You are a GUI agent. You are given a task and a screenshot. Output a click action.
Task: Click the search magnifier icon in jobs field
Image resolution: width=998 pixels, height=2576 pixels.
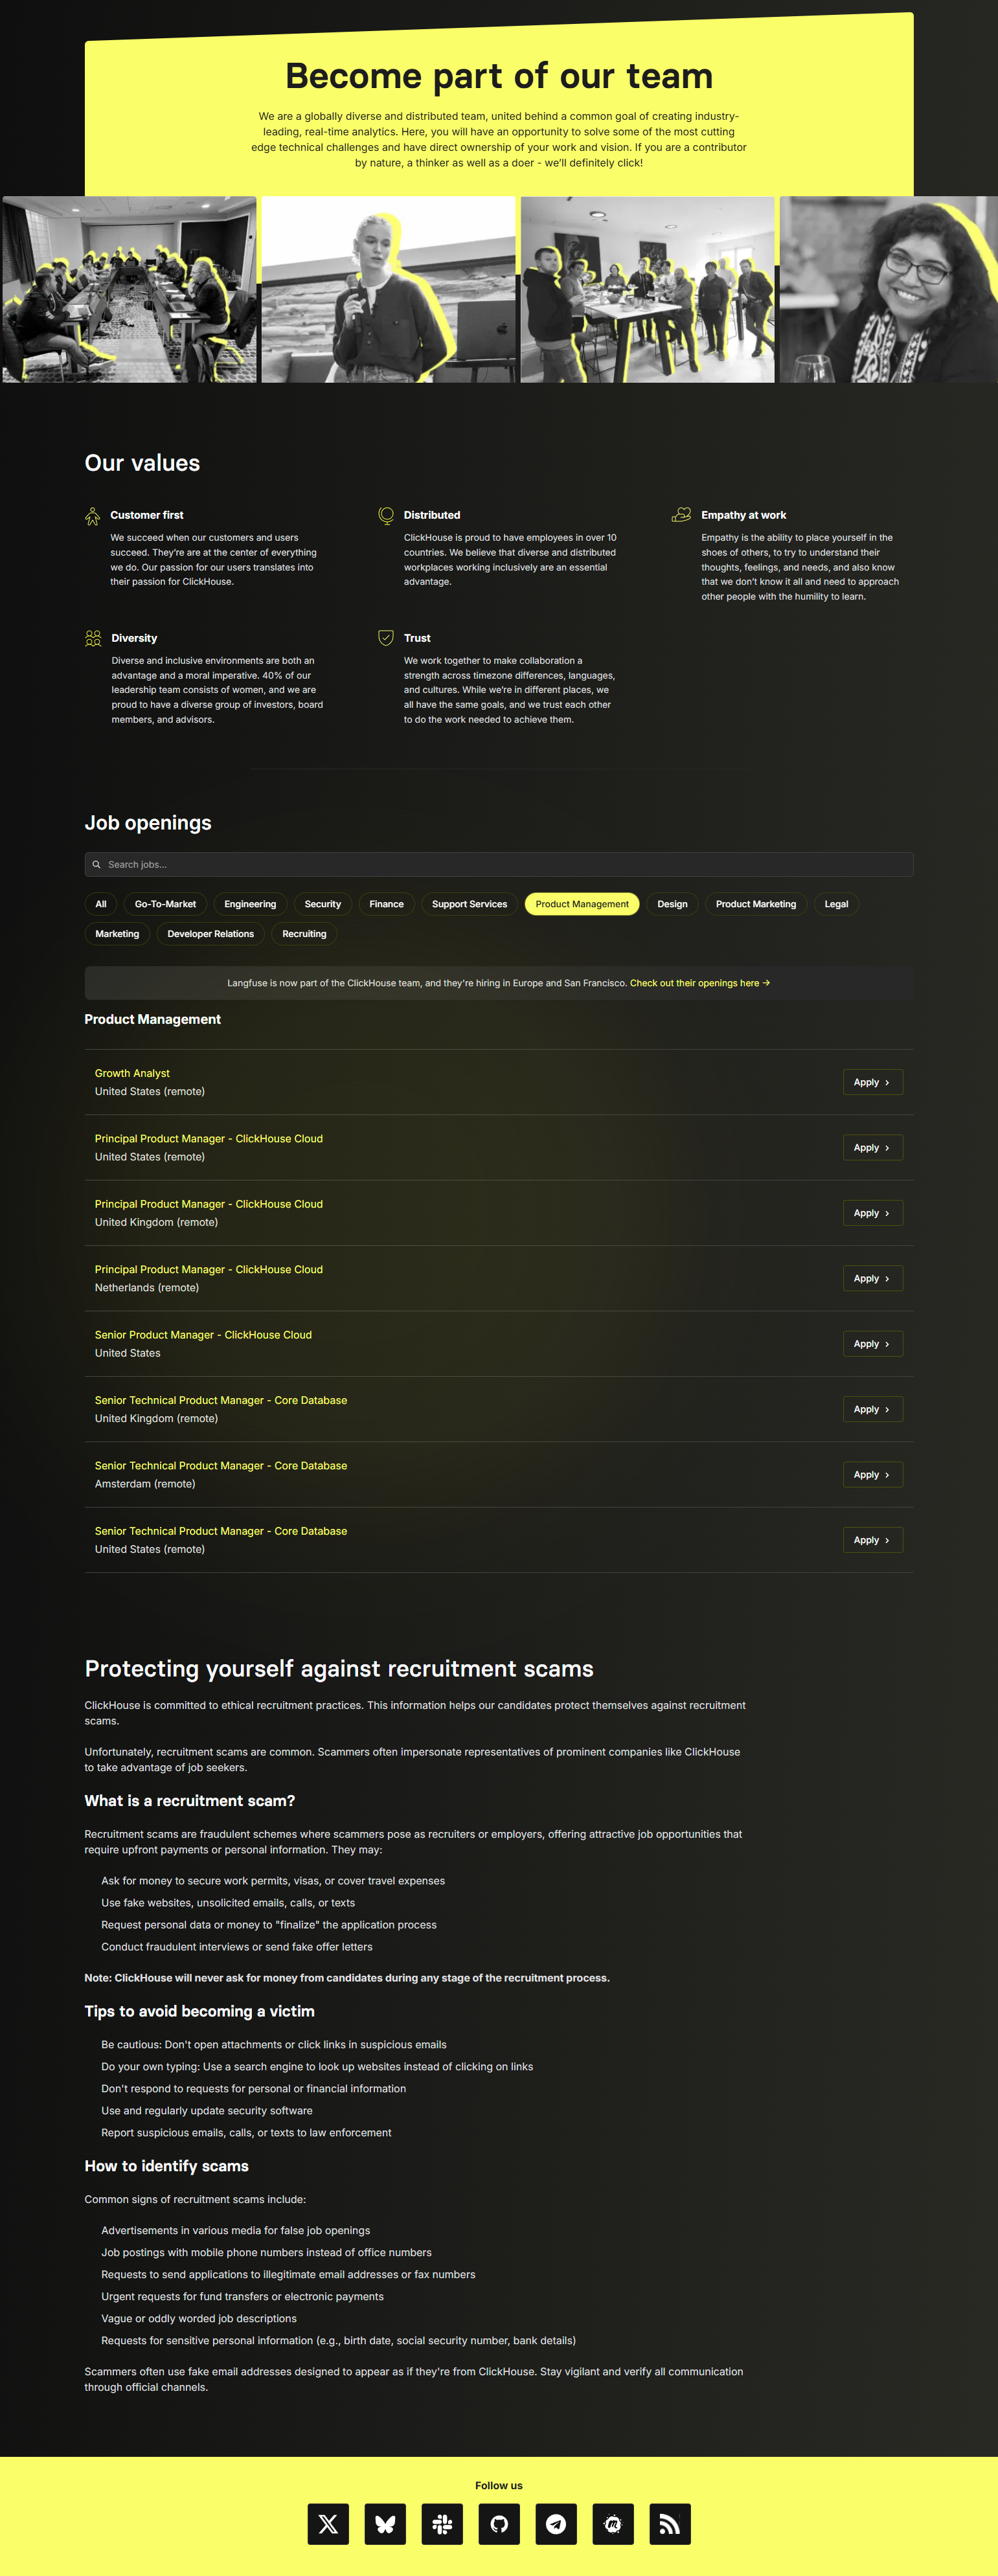(97, 864)
